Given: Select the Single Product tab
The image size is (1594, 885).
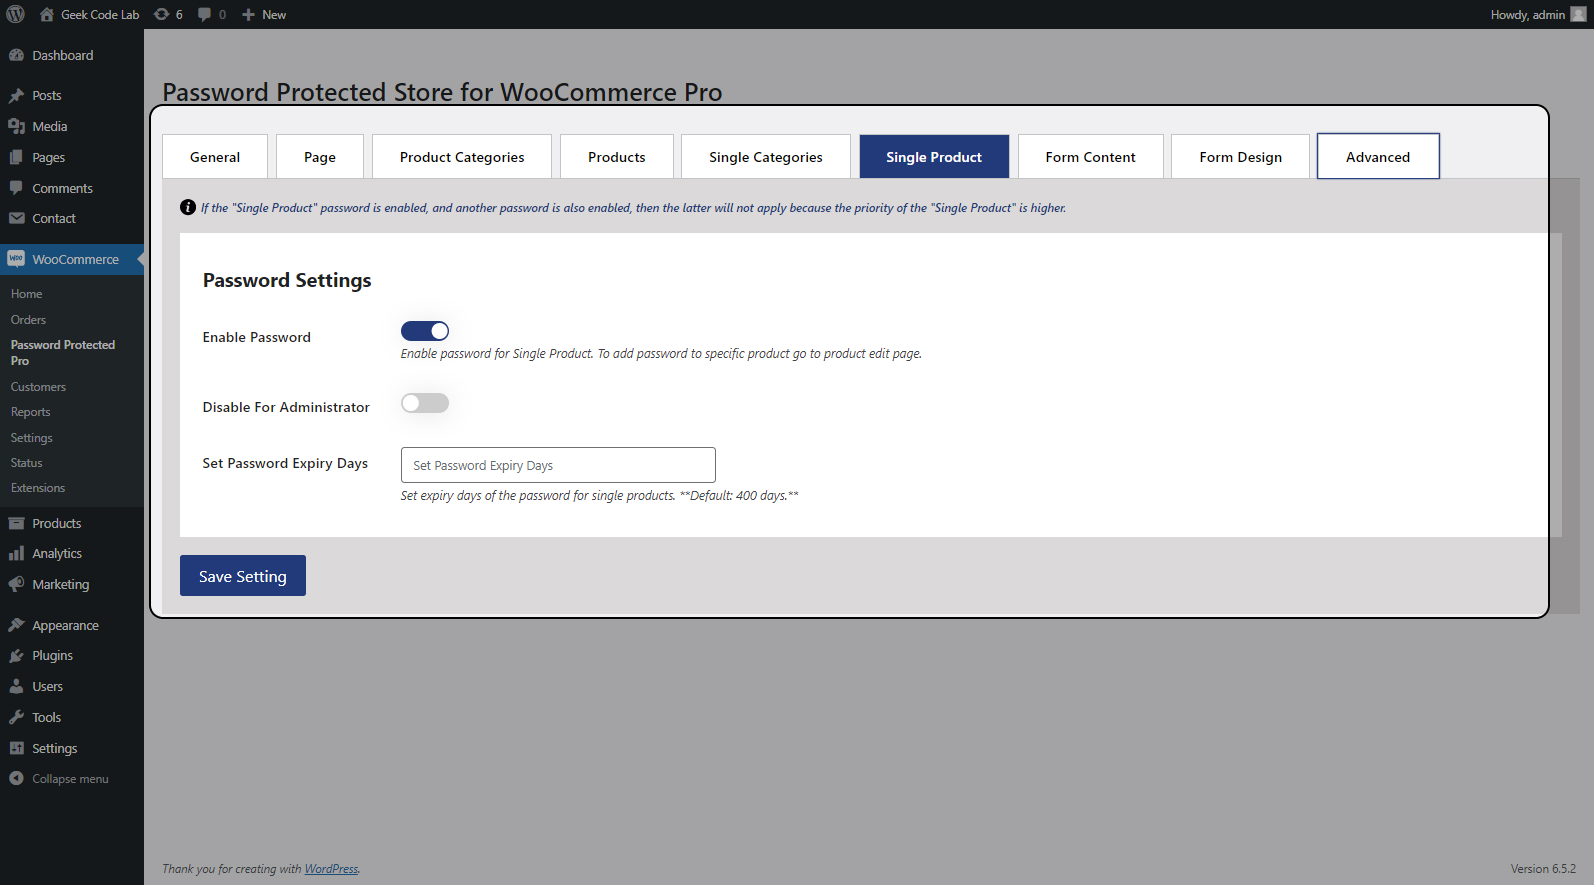Looking at the screenshot, I should pyautogui.click(x=934, y=157).
